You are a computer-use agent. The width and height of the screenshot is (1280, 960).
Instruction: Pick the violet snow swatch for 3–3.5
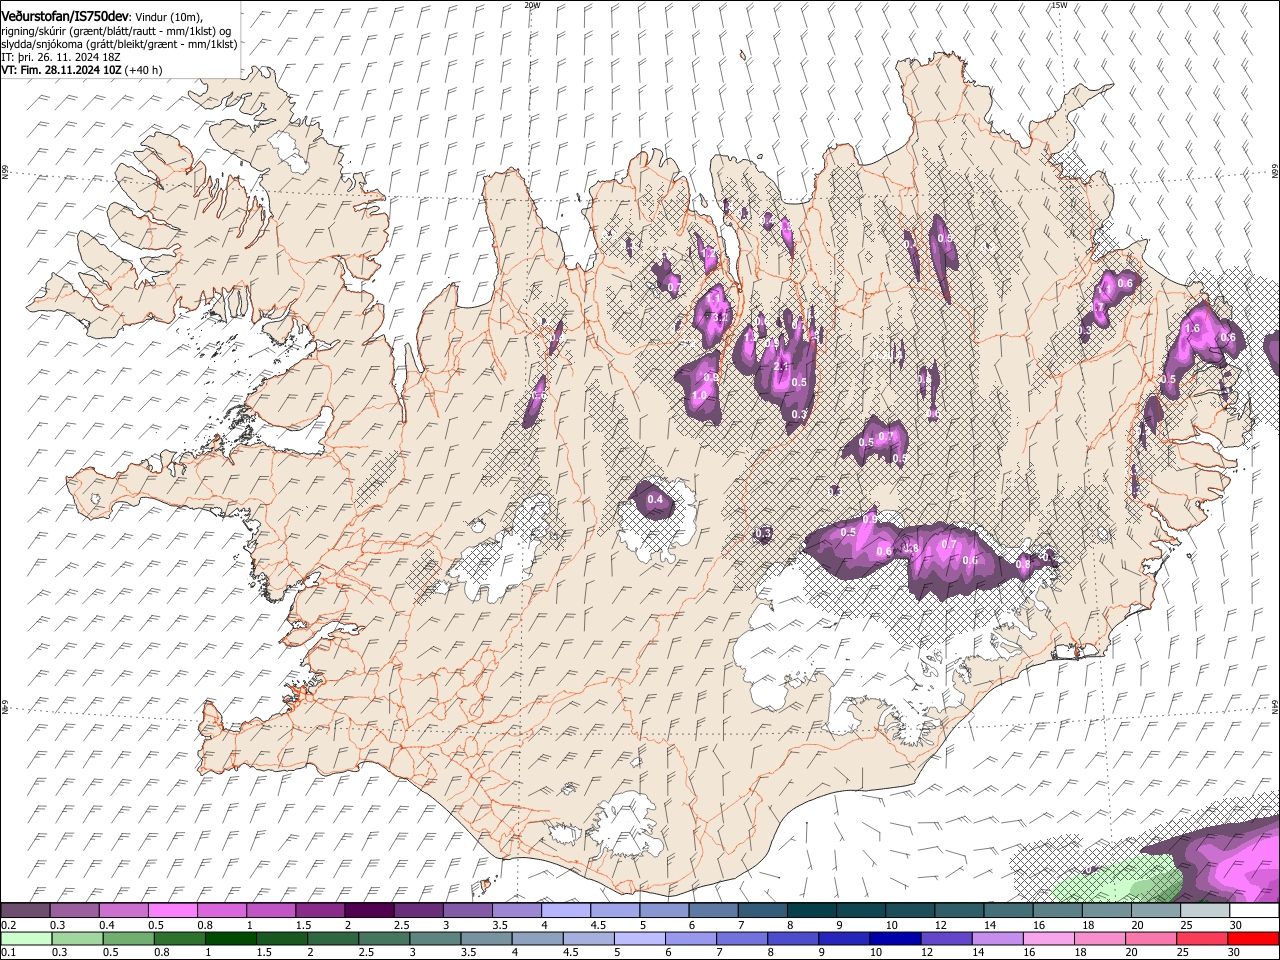(467, 910)
